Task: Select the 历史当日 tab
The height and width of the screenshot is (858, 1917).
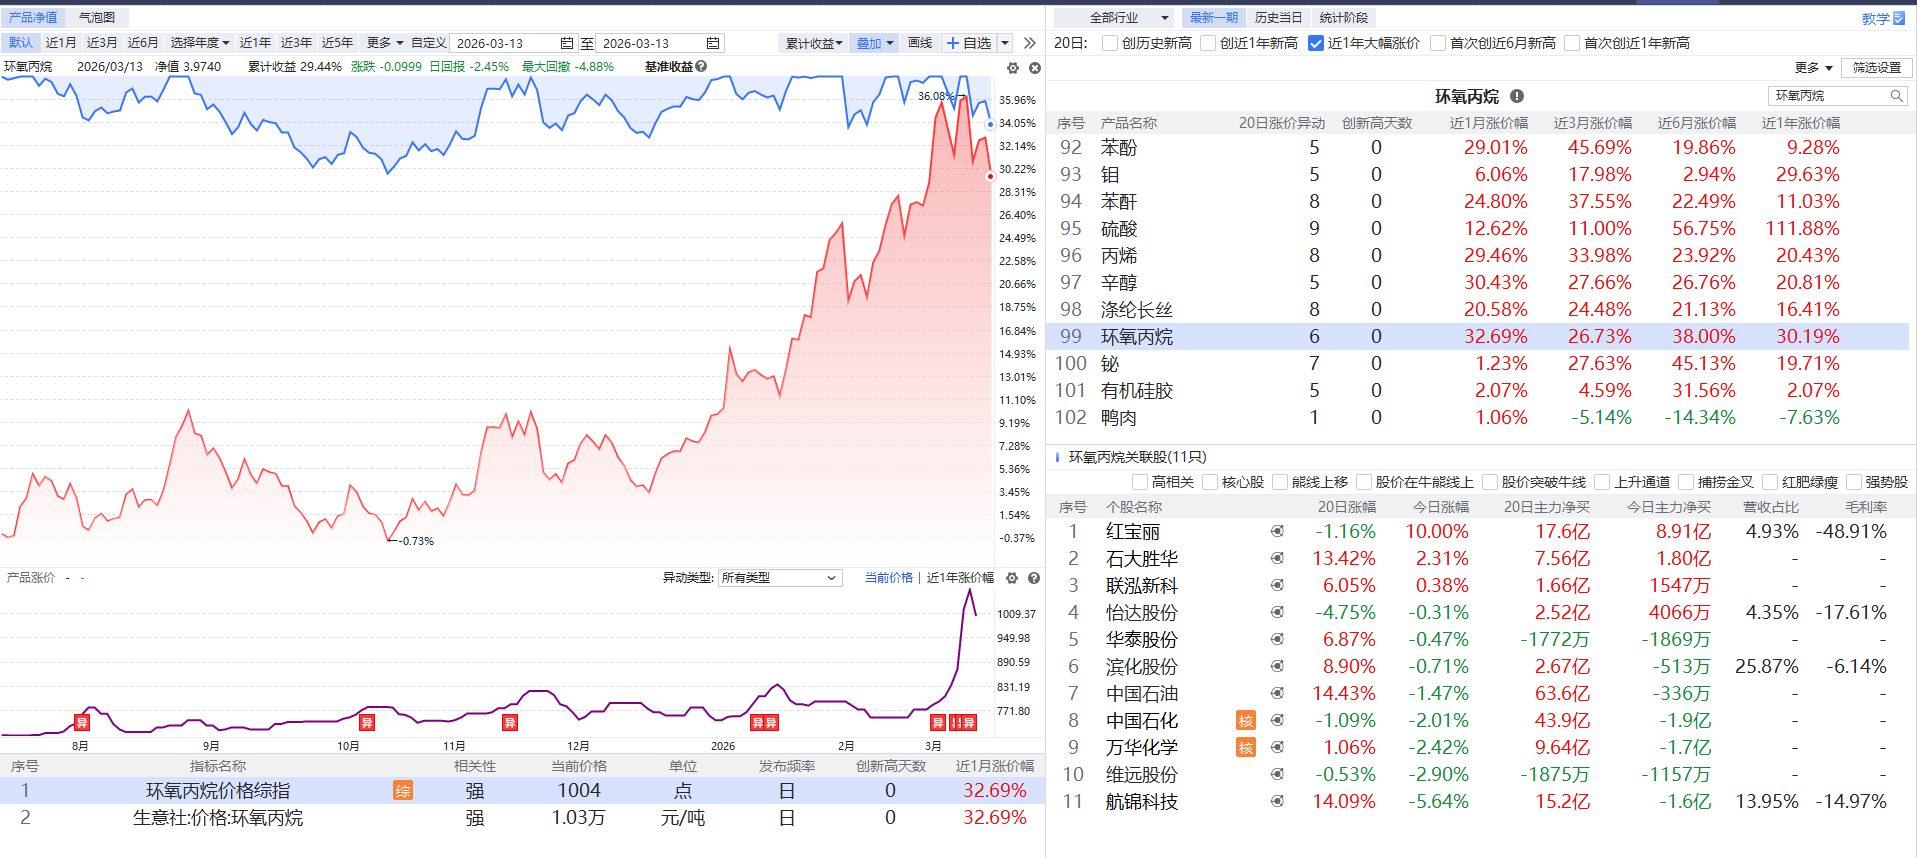Action: 1278,18
